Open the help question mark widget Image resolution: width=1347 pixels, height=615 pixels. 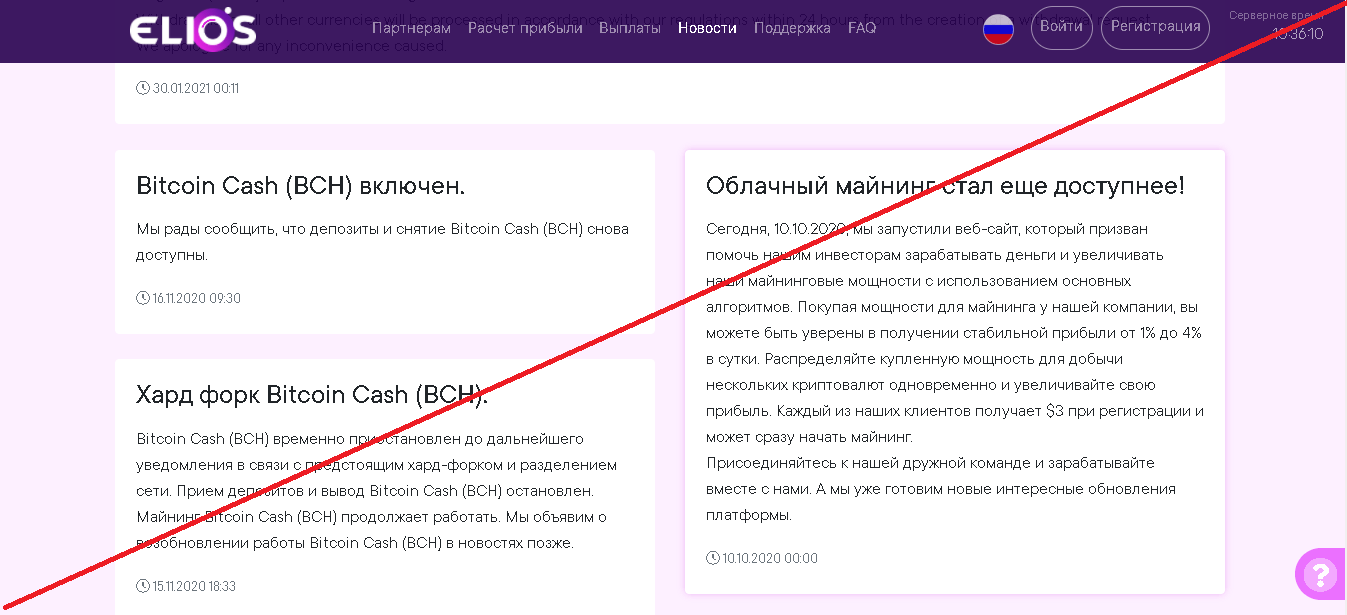(1320, 574)
